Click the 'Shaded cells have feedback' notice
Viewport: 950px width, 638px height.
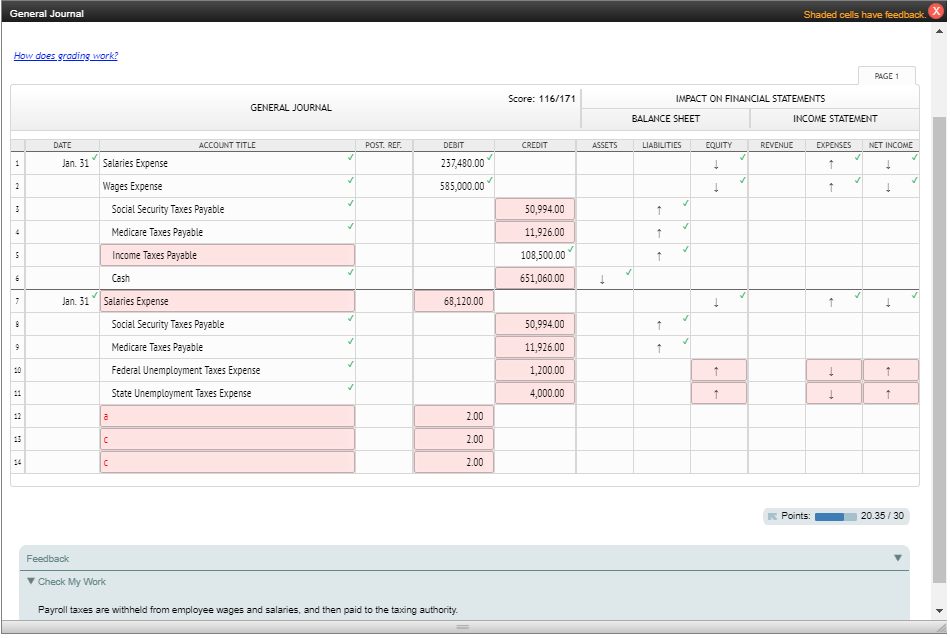(x=864, y=15)
